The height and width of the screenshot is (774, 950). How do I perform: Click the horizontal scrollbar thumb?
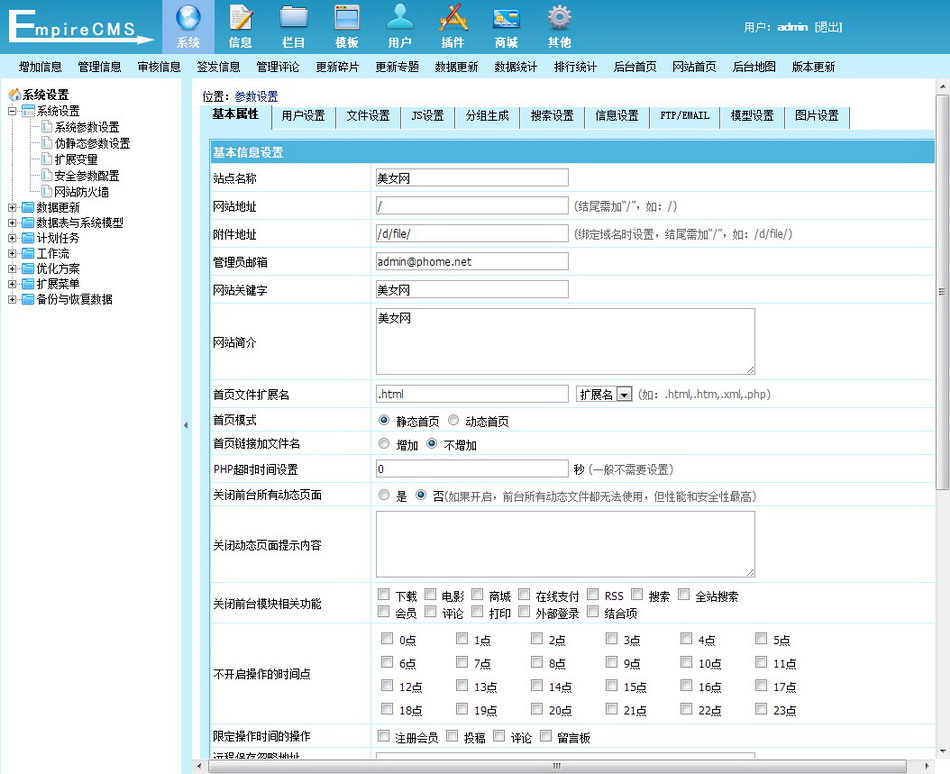[x=557, y=766]
